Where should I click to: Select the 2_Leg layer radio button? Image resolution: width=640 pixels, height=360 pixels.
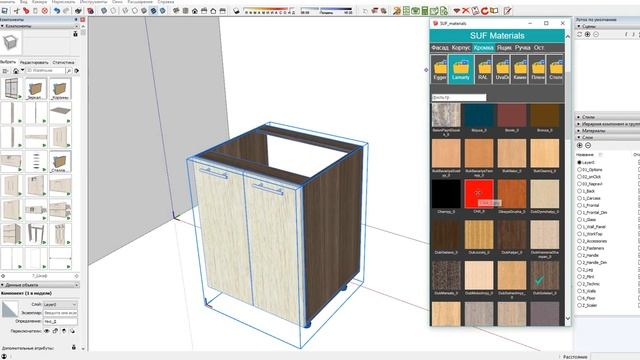pos(579,269)
